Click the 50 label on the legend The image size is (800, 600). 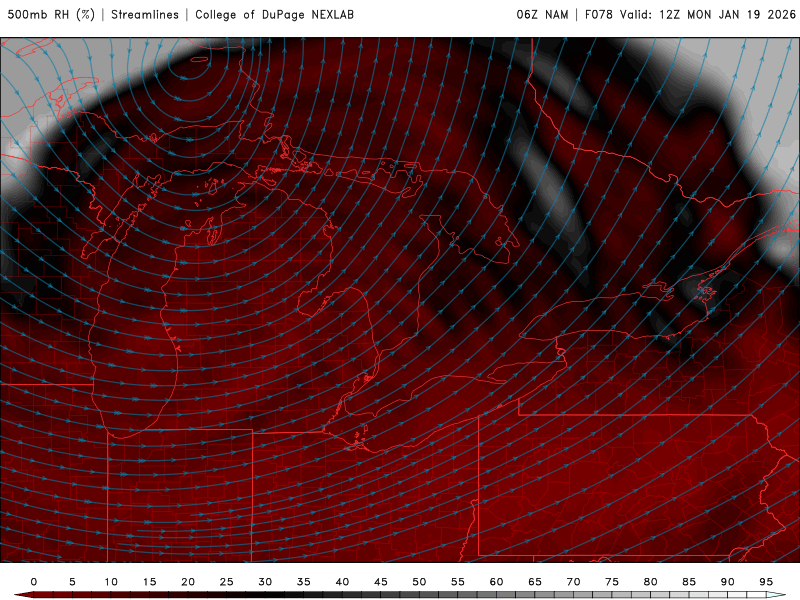[419, 582]
